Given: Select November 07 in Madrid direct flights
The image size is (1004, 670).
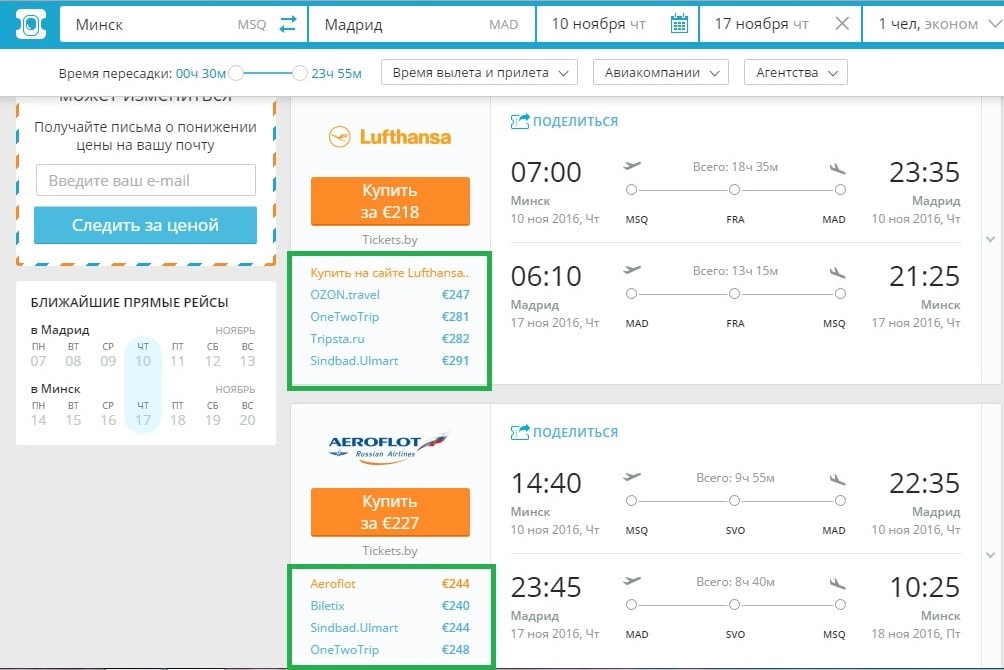Looking at the screenshot, I should click(38, 361).
